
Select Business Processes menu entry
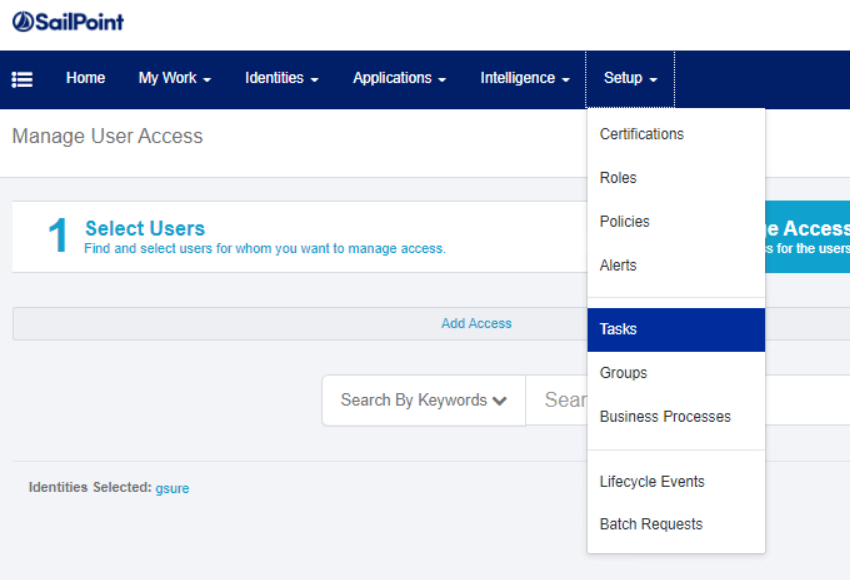click(x=676, y=417)
